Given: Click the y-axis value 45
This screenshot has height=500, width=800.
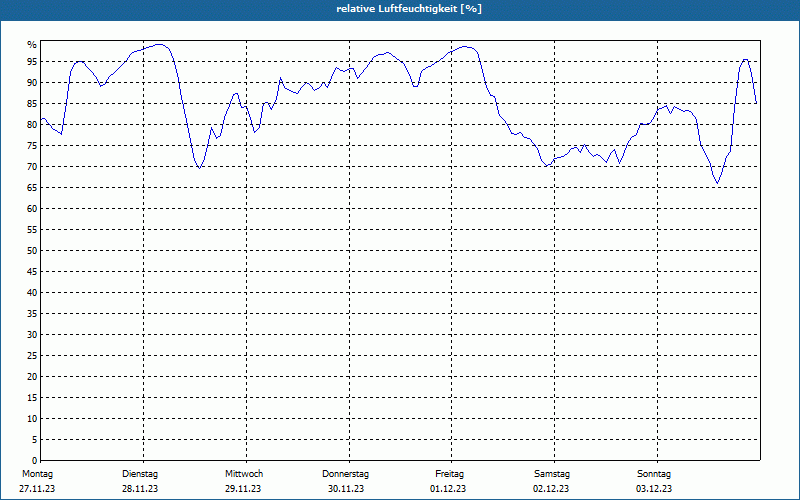Looking at the screenshot, I should [x=32, y=271].
